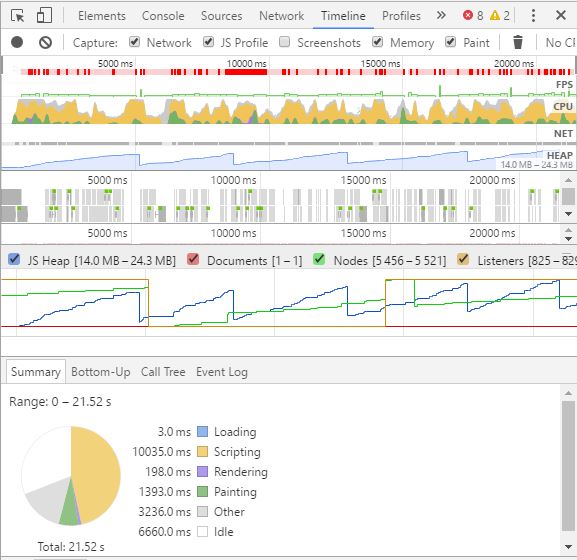Click the summary pane scroll down arrow
577x560 pixels.
tap(568, 546)
